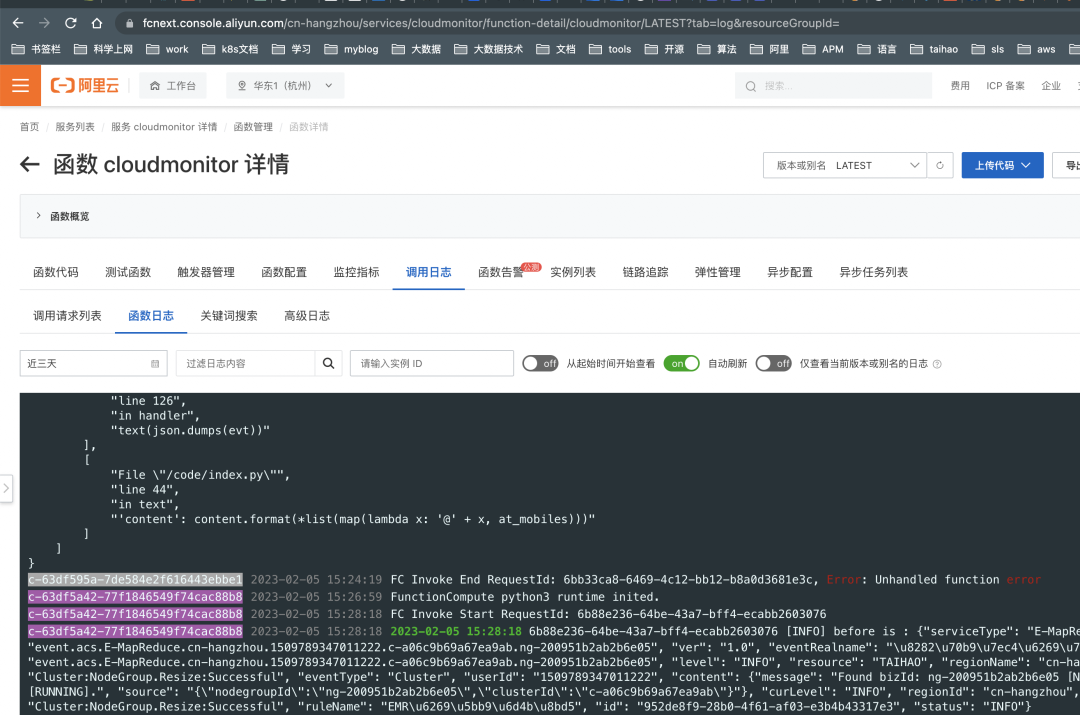Image resolution: width=1080 pixels, height=715 pixels.
Task: Select the 调用日志 tab
Action: point(428,272)
